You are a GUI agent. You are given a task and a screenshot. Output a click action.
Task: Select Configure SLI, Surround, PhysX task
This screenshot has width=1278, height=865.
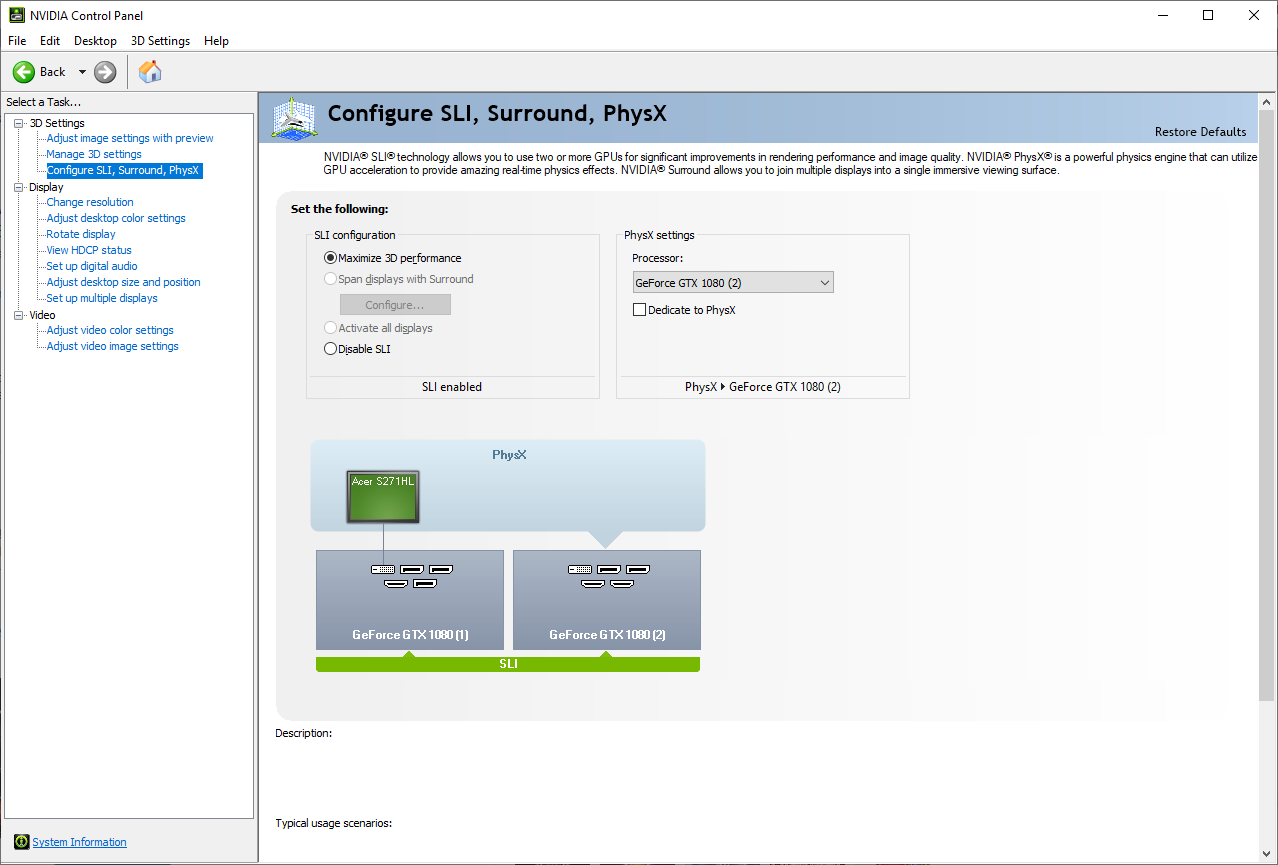click(x=124, y=170)
